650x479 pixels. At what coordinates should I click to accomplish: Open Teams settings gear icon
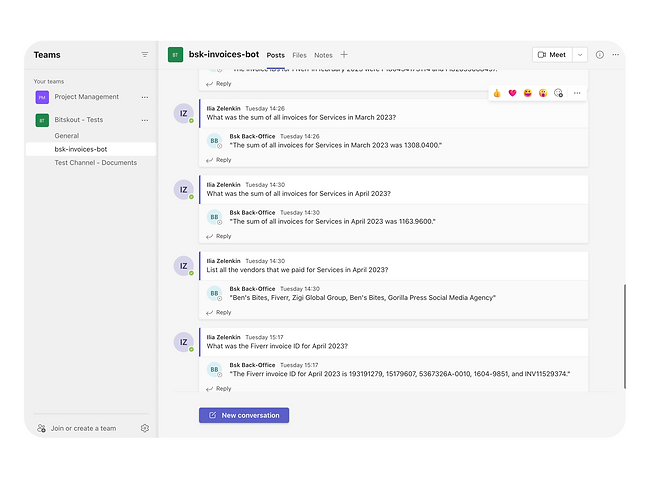pos(145,428)
